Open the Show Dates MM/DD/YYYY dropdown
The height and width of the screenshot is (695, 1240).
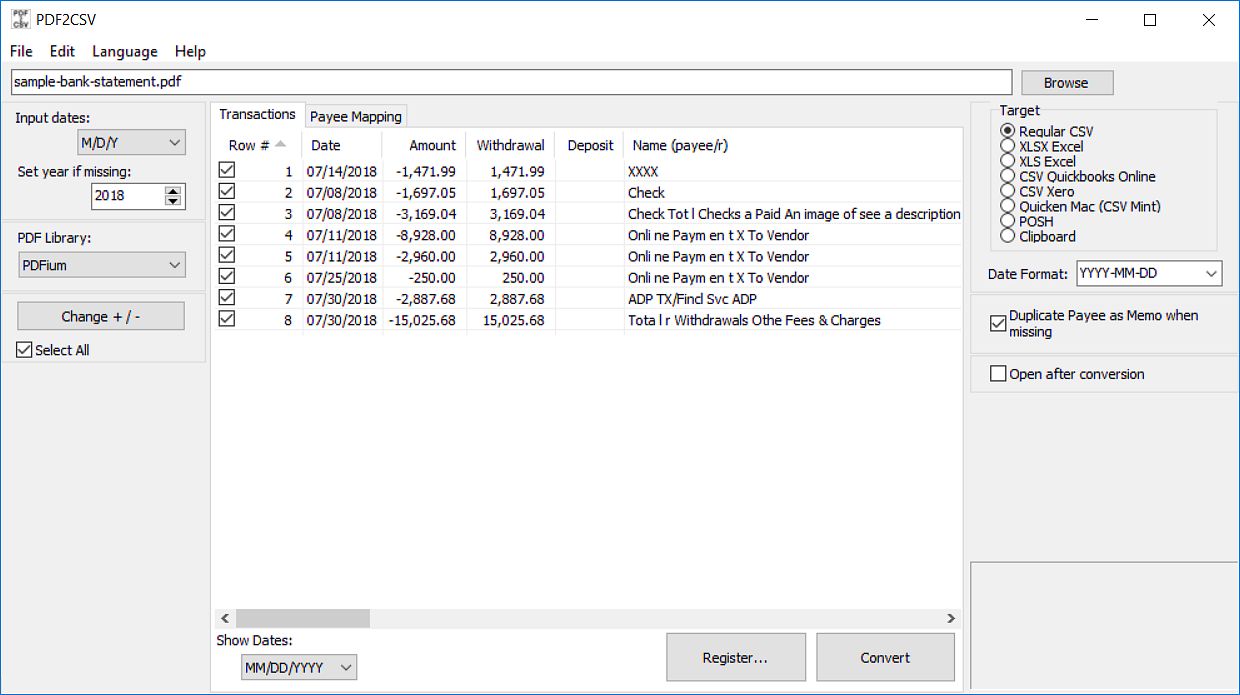coord(299,667)
